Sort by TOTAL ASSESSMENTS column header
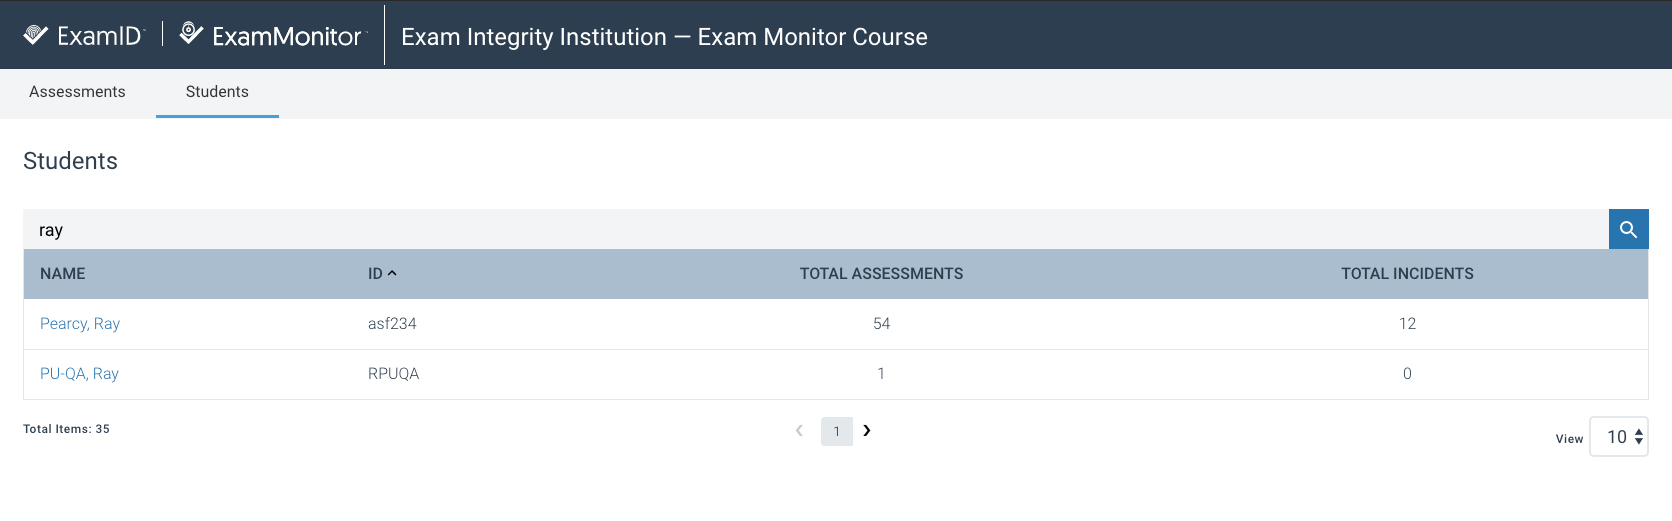Image resolution: width=1672 pixels, height=521 pixels. (881, 273)
